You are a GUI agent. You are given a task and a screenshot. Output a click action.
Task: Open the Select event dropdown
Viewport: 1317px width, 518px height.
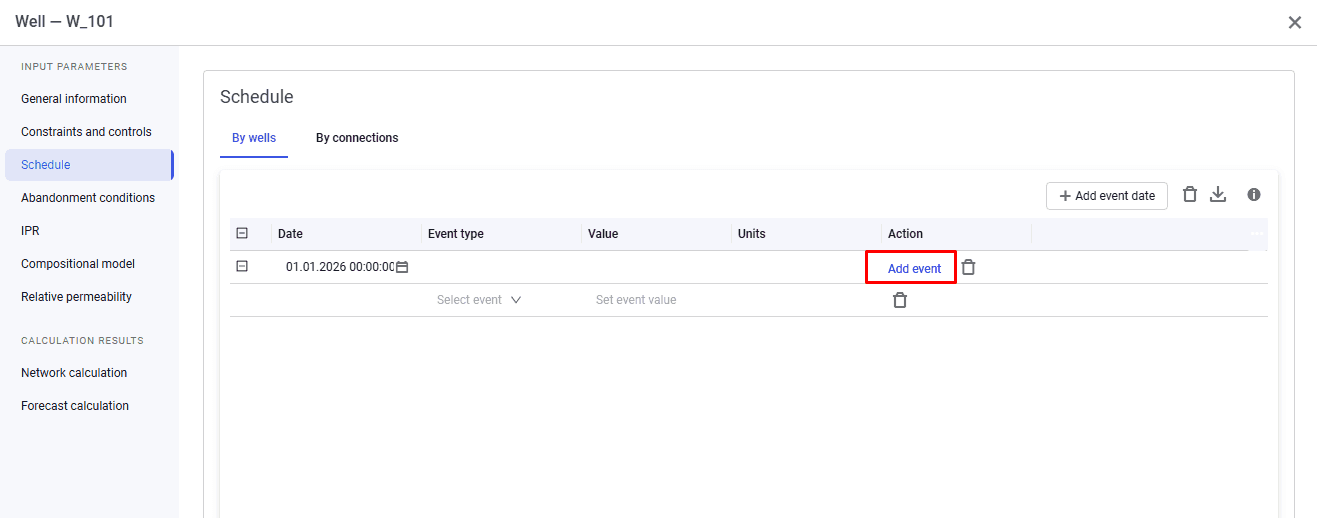[479, 300]
